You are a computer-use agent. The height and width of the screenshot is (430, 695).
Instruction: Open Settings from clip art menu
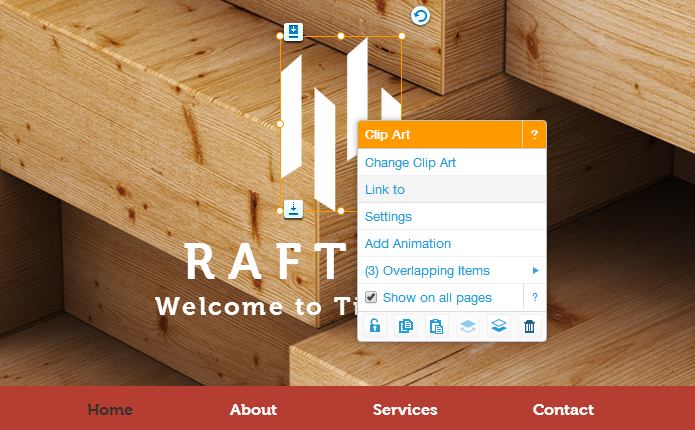pos(452,217)
